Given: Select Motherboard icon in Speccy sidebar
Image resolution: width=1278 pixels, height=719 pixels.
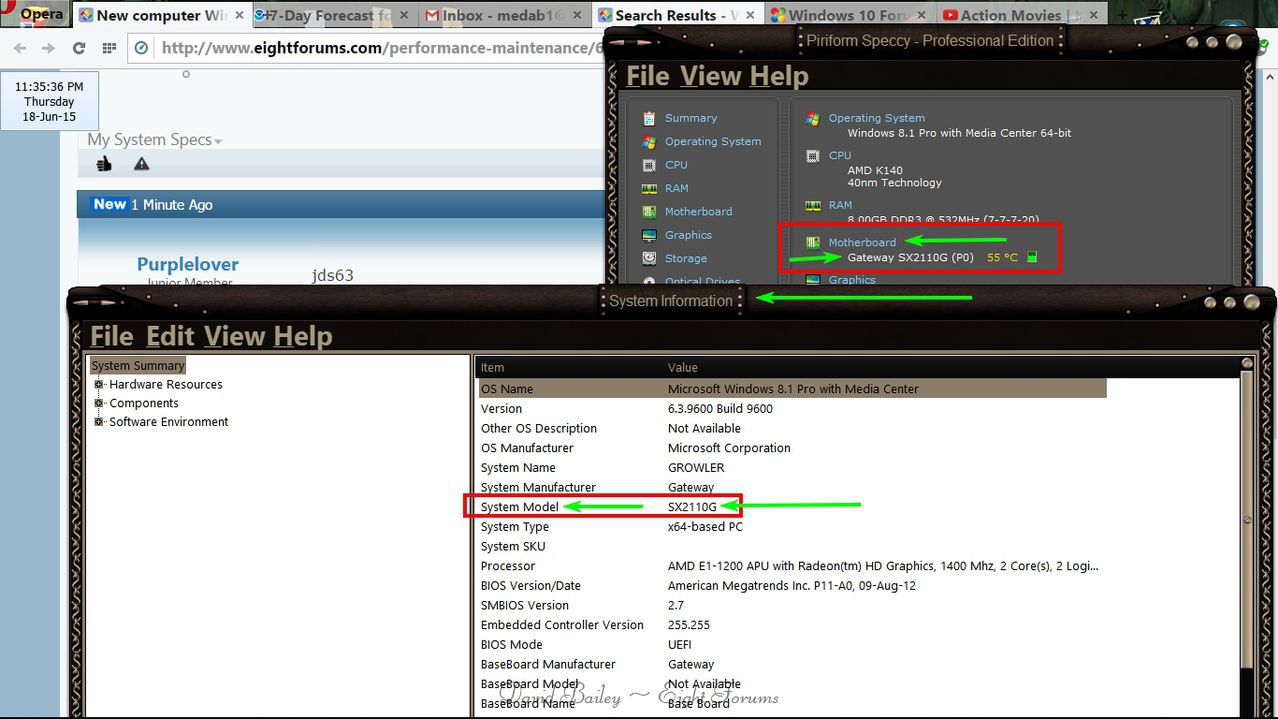Looking at the screenshot, I should click(x=650, y=211).
